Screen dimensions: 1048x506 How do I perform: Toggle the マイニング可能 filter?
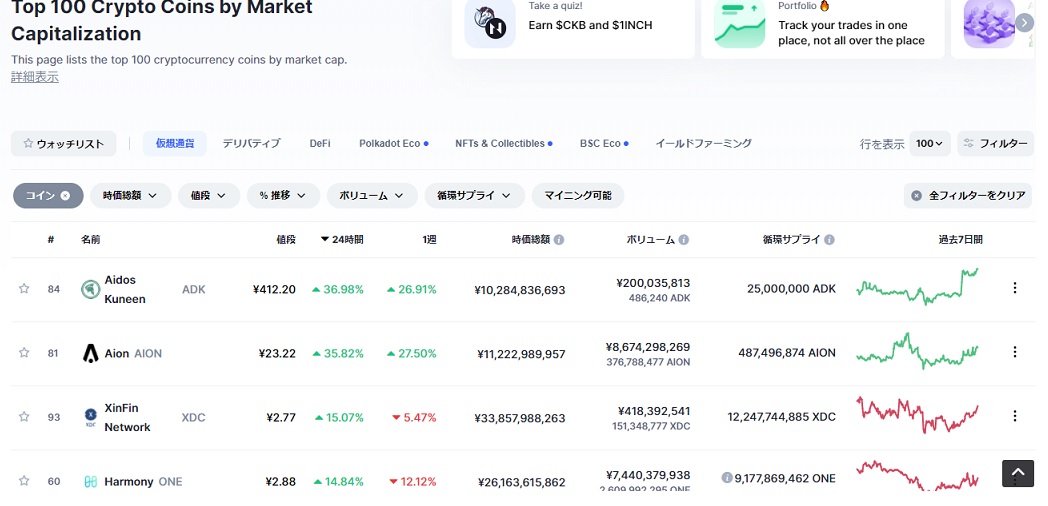coord(578,196)
